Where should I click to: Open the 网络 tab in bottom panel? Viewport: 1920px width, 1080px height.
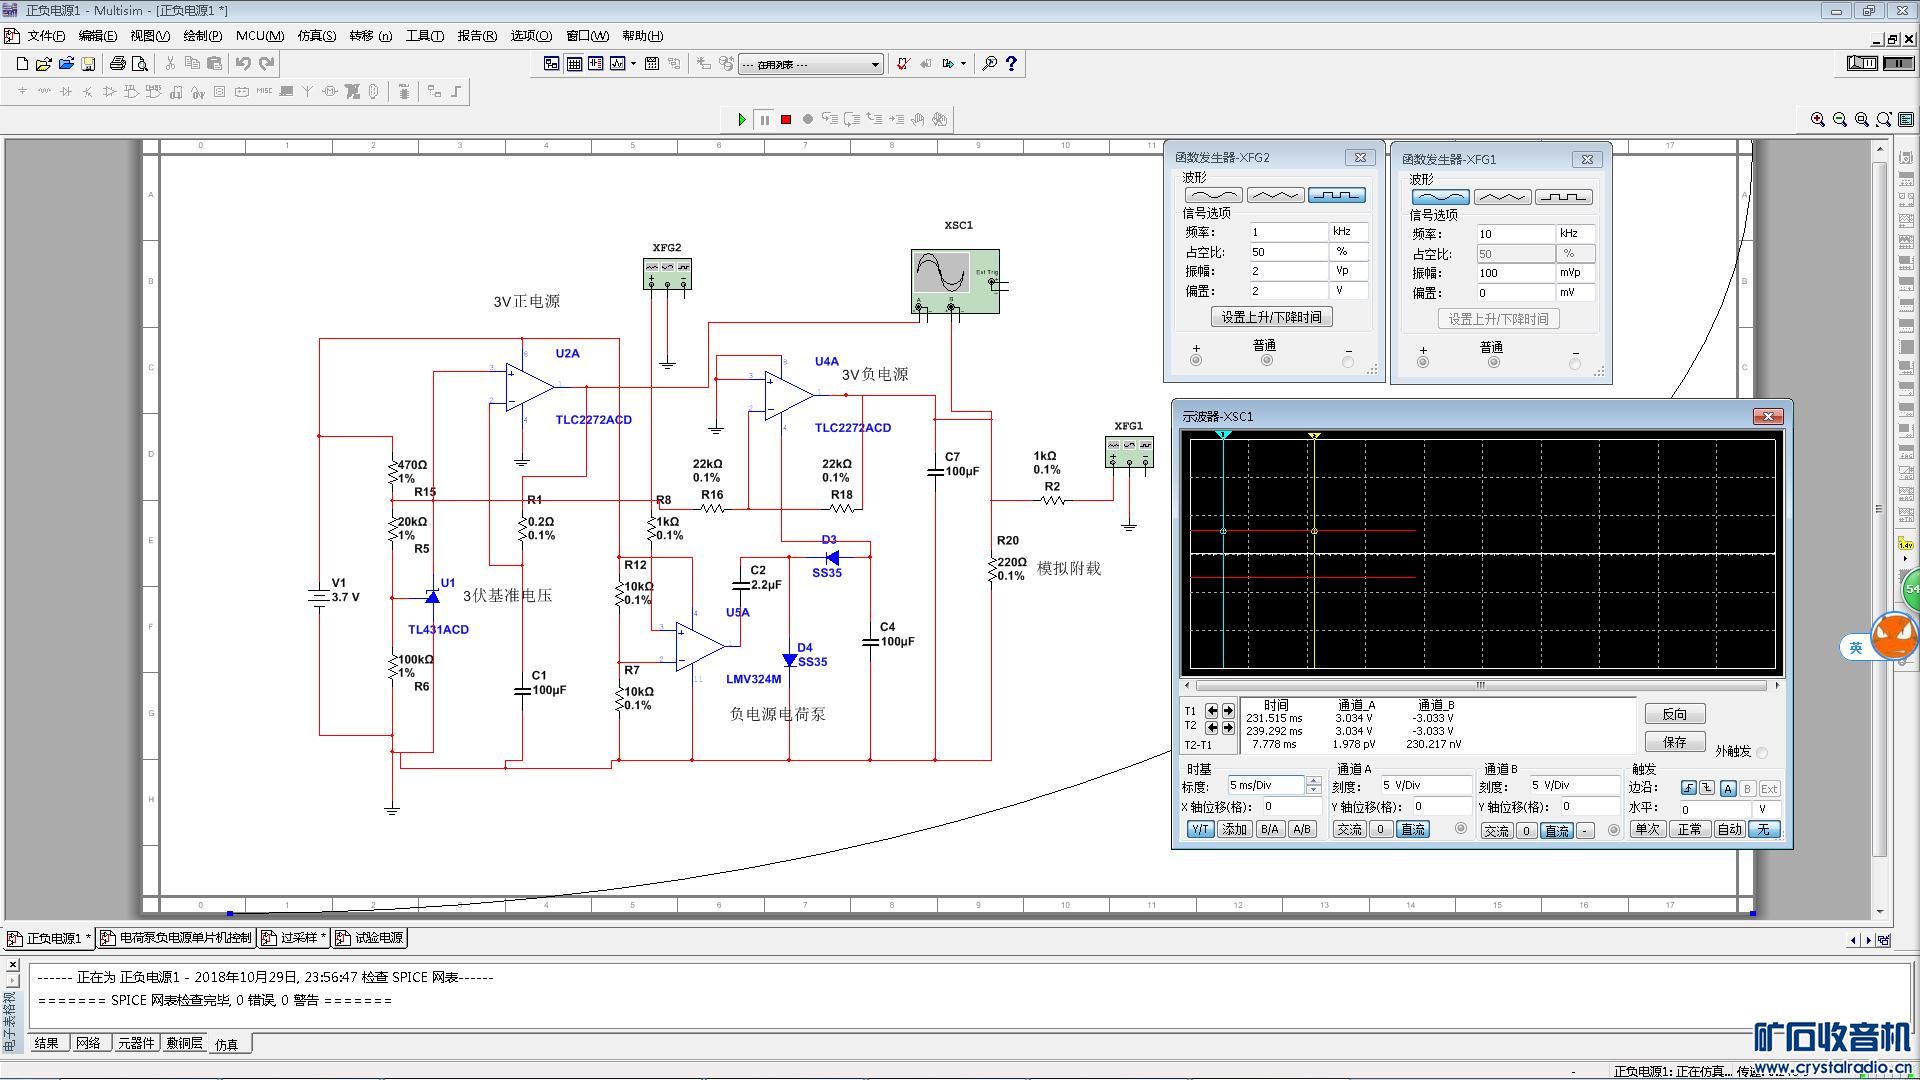pos(88,1043)
